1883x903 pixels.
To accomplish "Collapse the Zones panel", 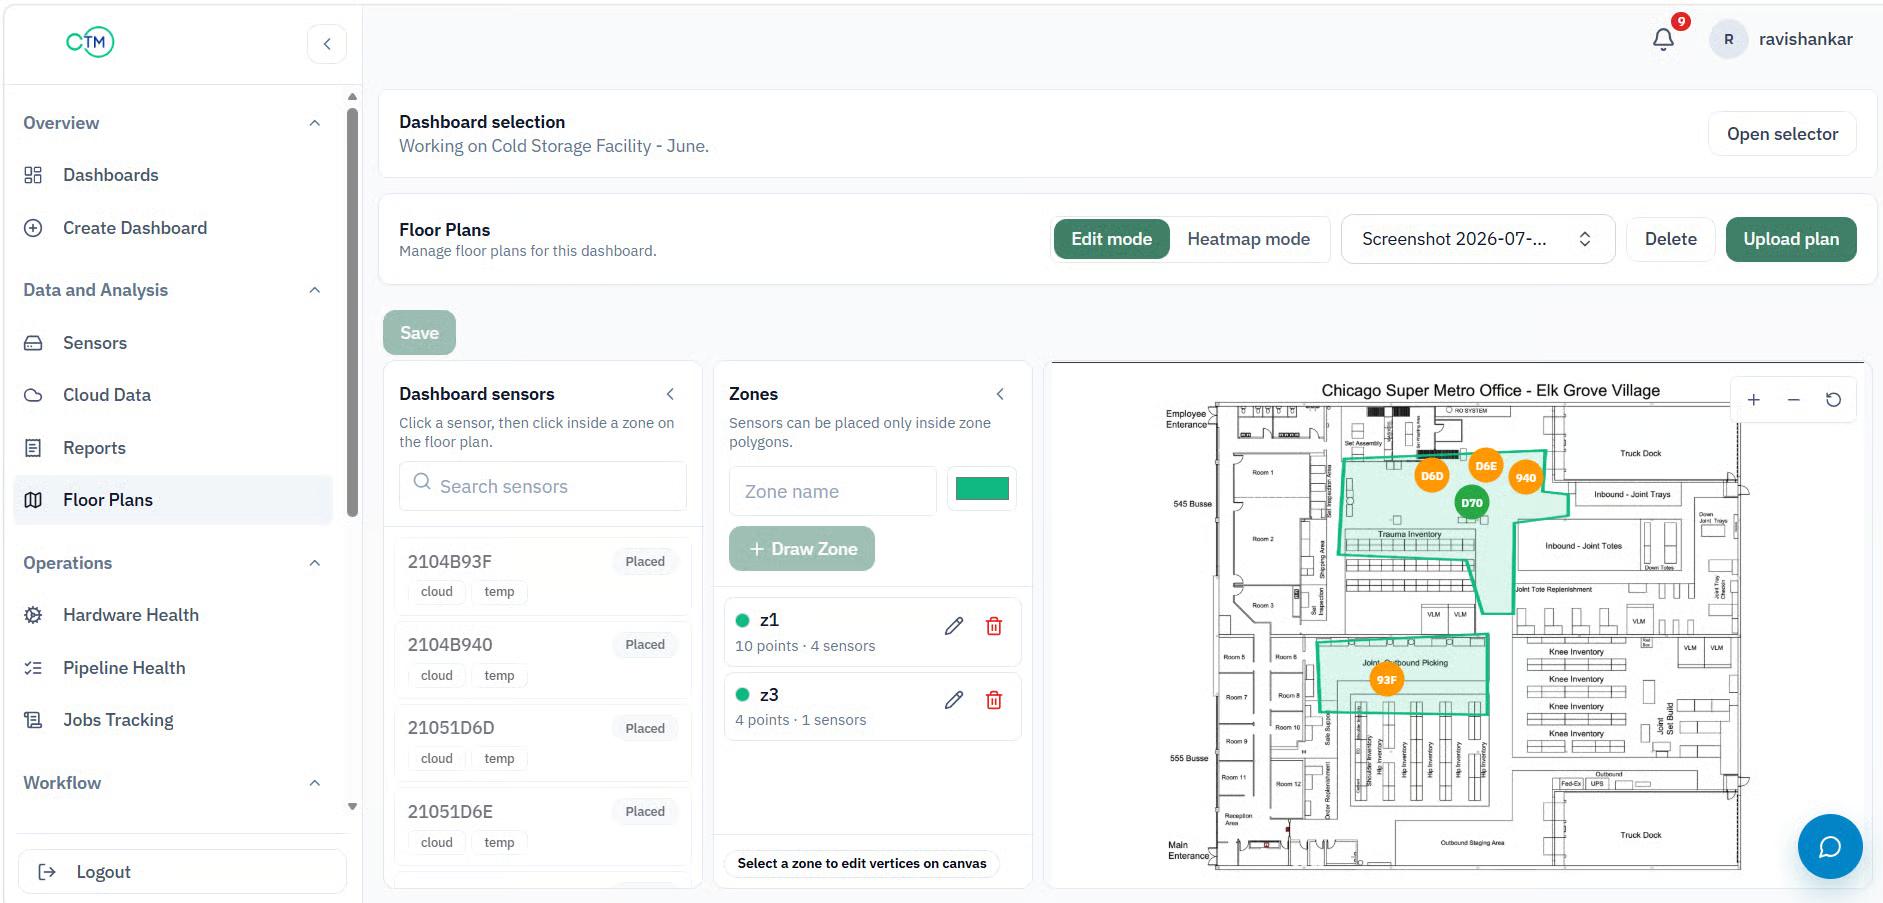I will coord(1000,394).
